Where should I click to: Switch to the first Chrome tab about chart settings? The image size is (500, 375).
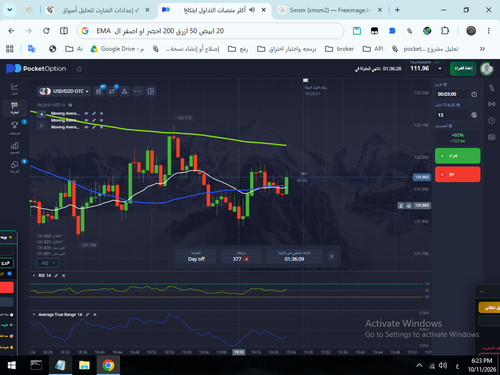coord(97,10)
